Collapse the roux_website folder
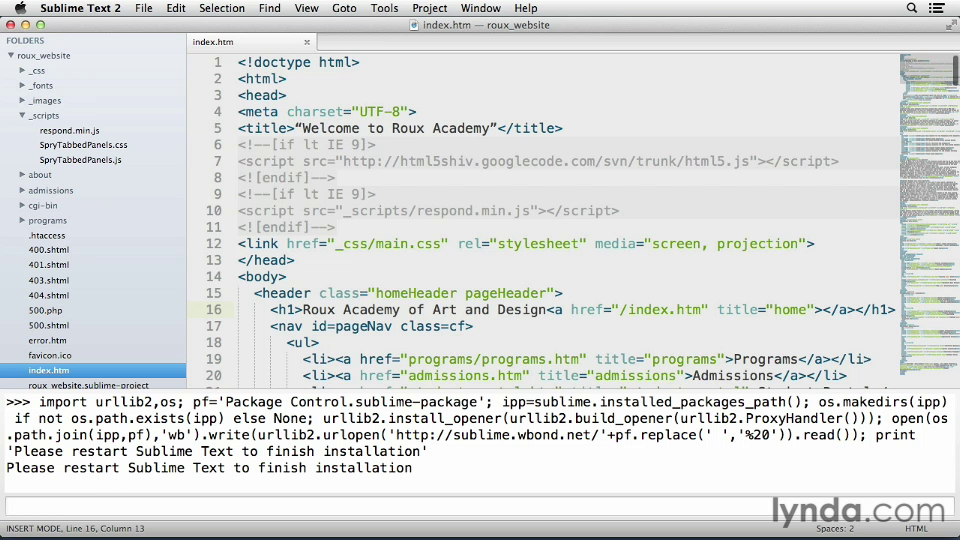This screenshot has height=540, width=960. [10, 55]
